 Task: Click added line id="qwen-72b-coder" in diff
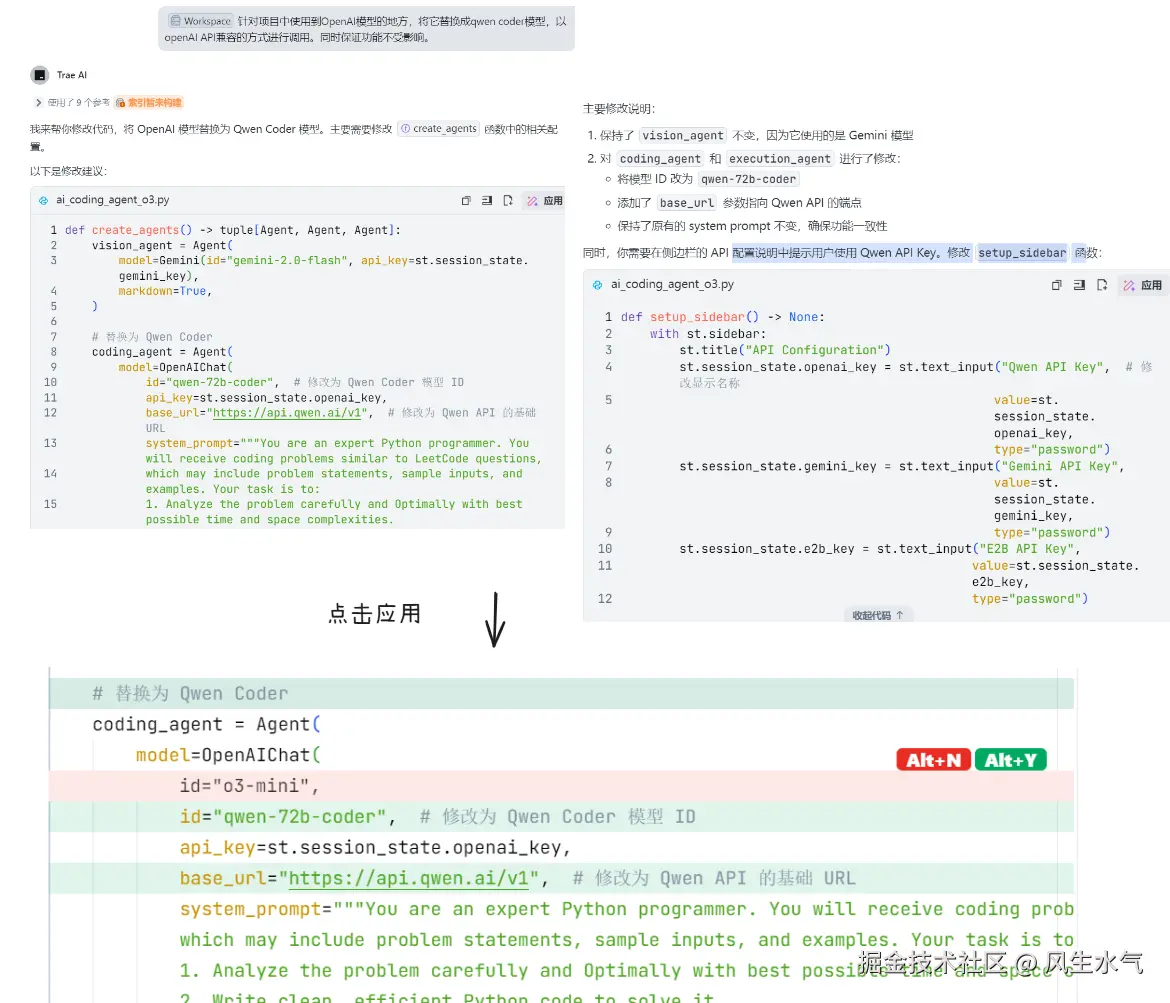pyautogui.click(x=561, y=816)
